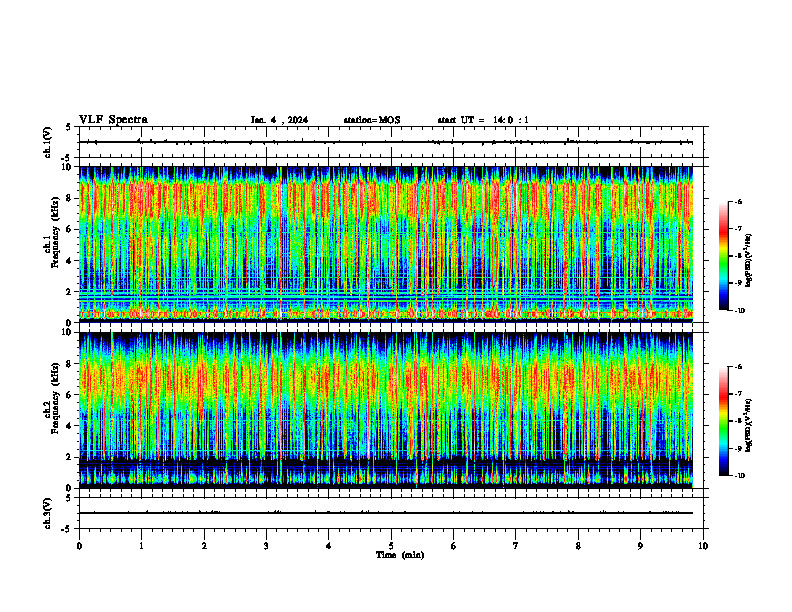
Task: Click the ch.2 "Frequency (kHz)" axis label
Action: tap(57, 398)
